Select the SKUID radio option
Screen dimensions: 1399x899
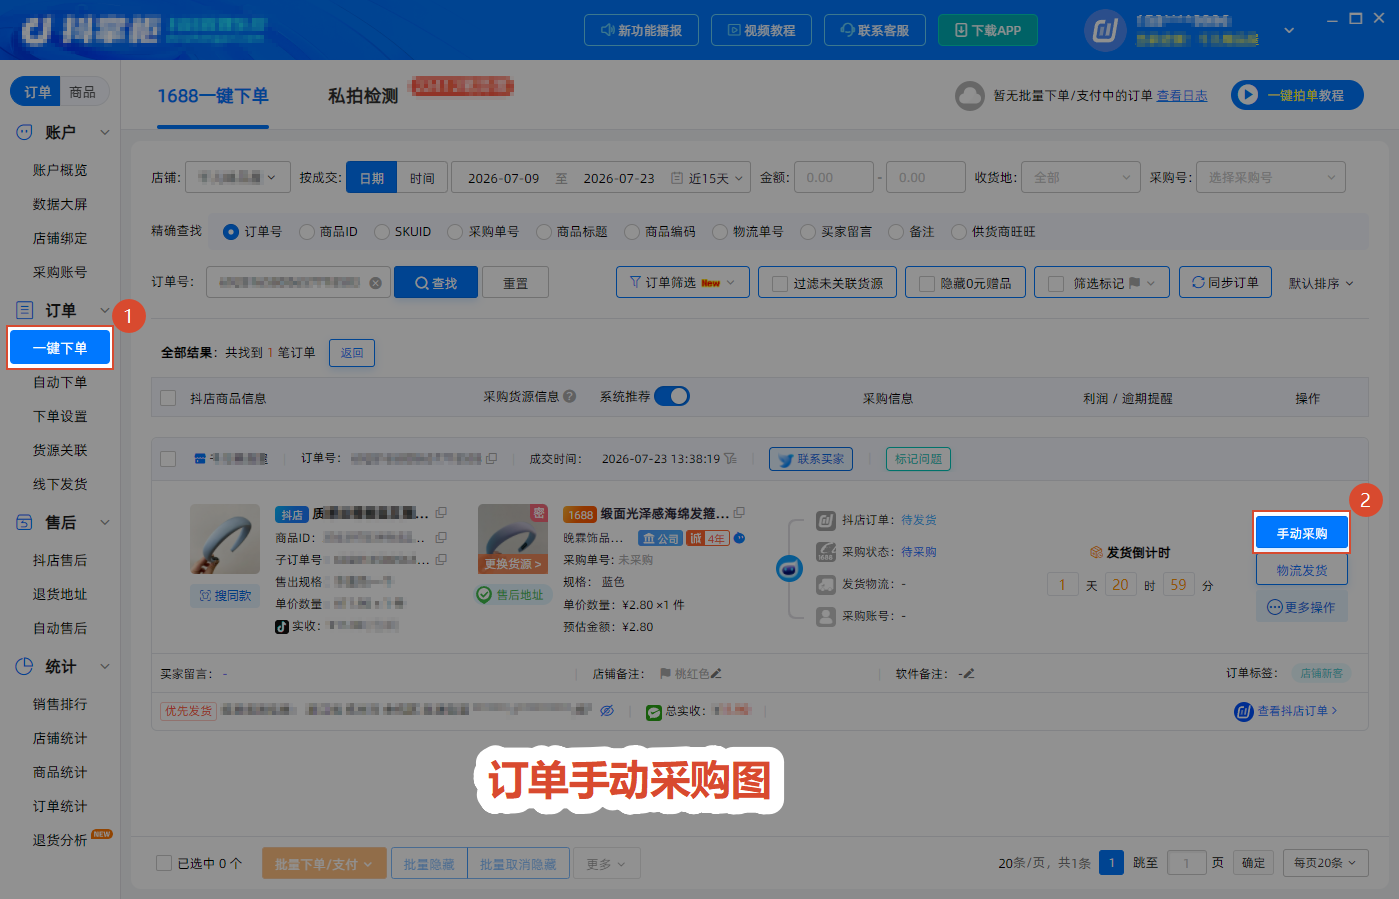381,232
